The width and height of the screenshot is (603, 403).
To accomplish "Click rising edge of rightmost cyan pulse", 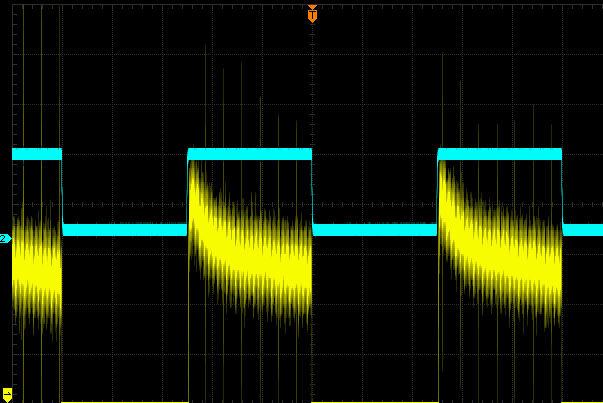I will pos(438,192).
